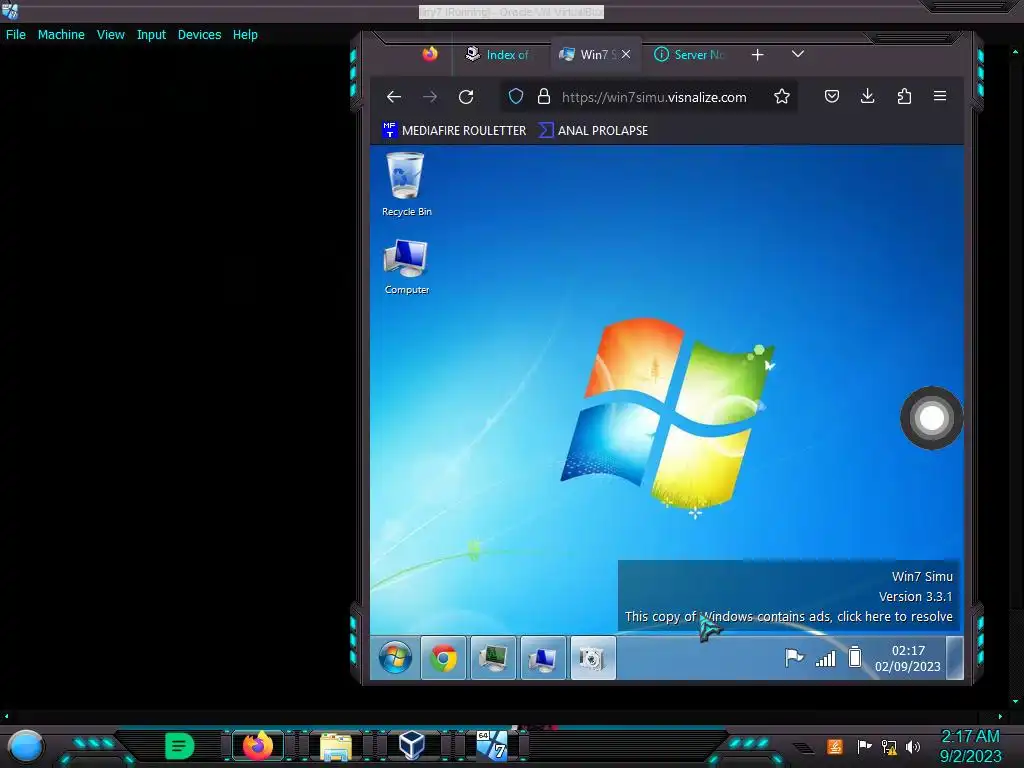Image resolution: width=1024 pixels, height=768 pixels.
Task: Open the host Start orb
Action: 26,747
